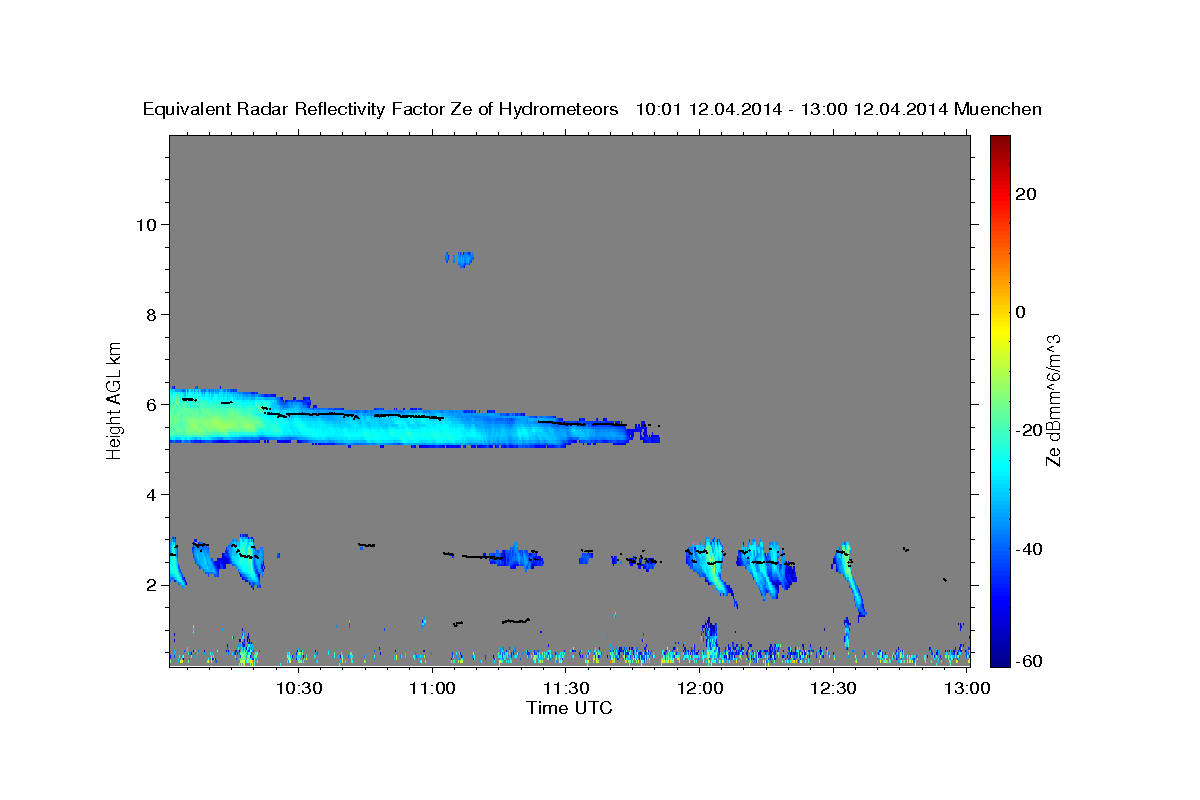Click the colorbar value label 20
1200x800 pixels.
[x=1026, y=194]
